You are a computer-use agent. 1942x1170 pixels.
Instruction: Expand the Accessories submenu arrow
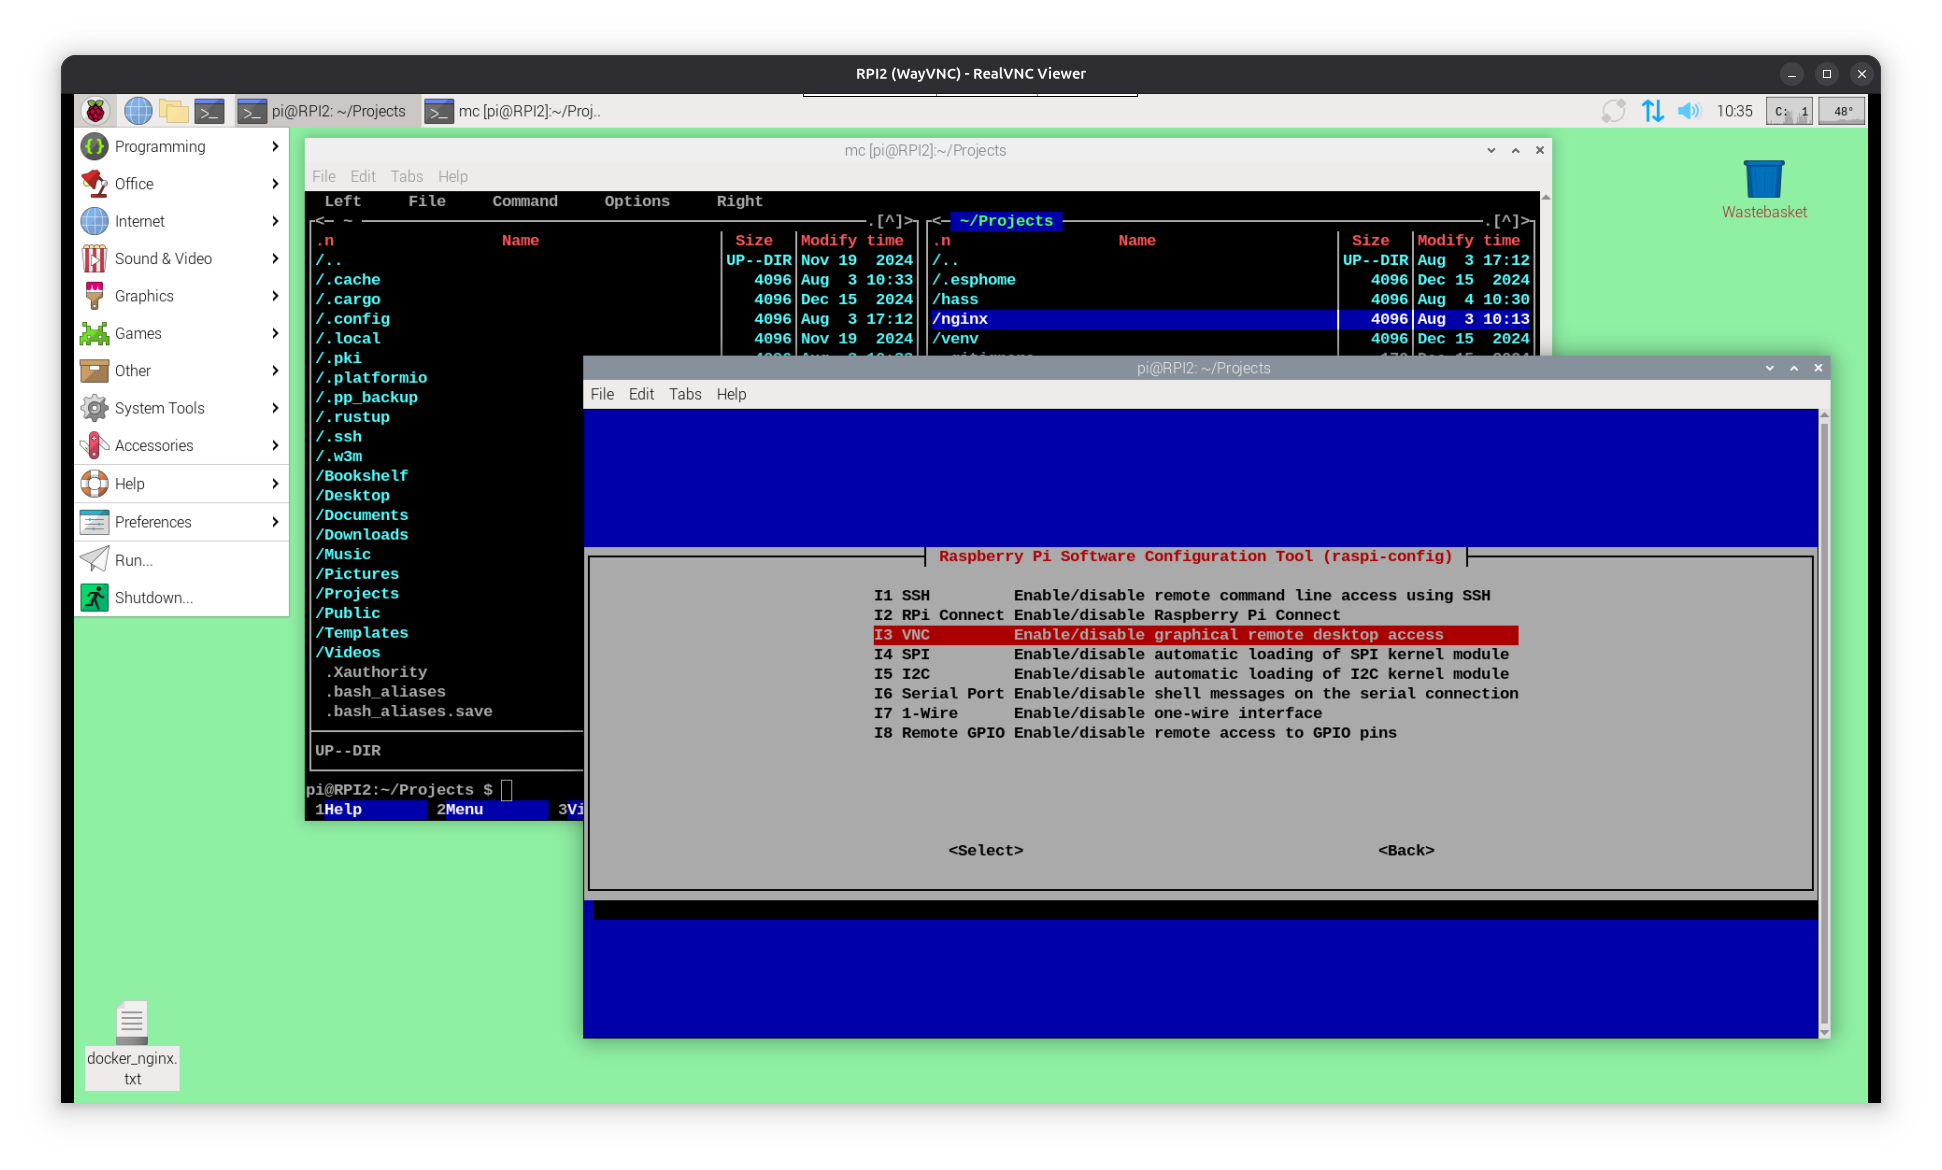point(275,445)
